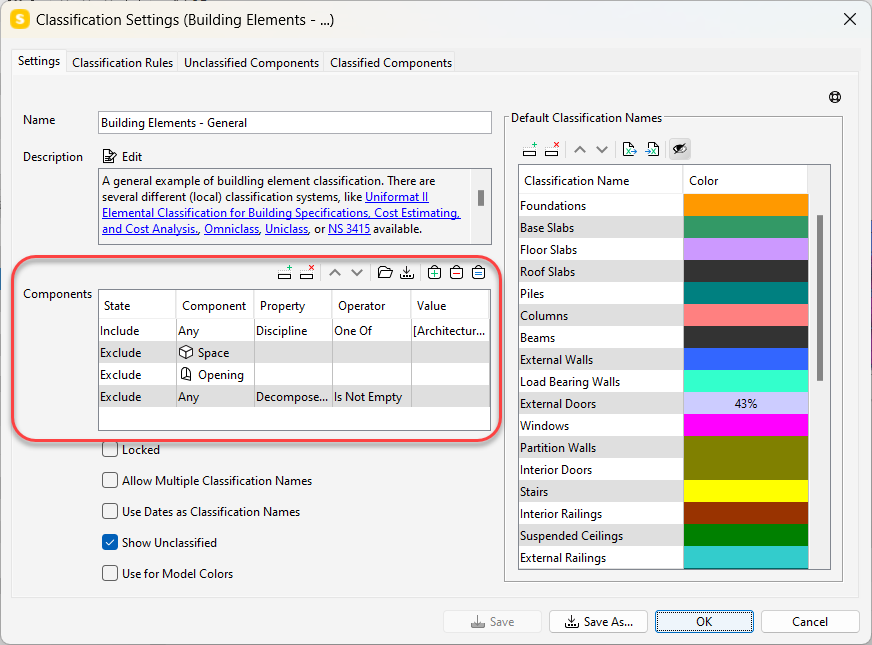This screenshot has width=872, height=645.
Task: Click the State column header in Components
Action: point(137,306)
